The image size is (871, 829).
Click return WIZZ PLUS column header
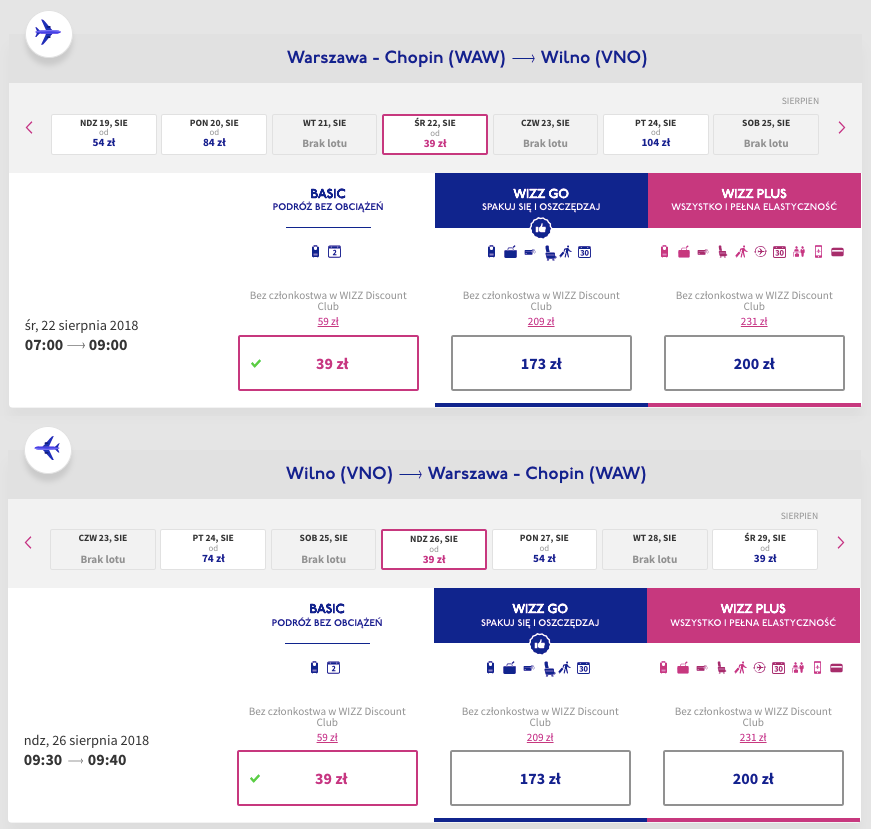tap(753, 615)
